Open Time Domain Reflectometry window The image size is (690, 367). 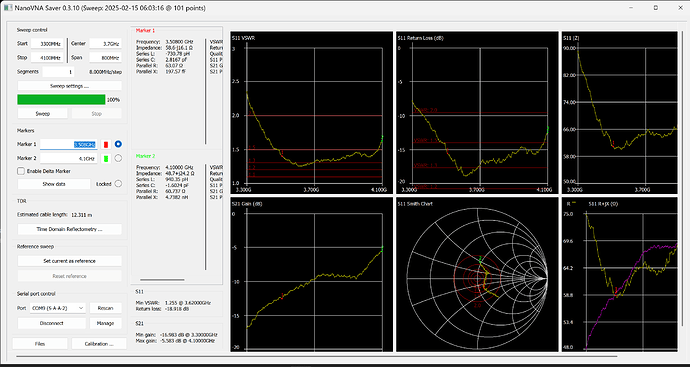[70, 229]
